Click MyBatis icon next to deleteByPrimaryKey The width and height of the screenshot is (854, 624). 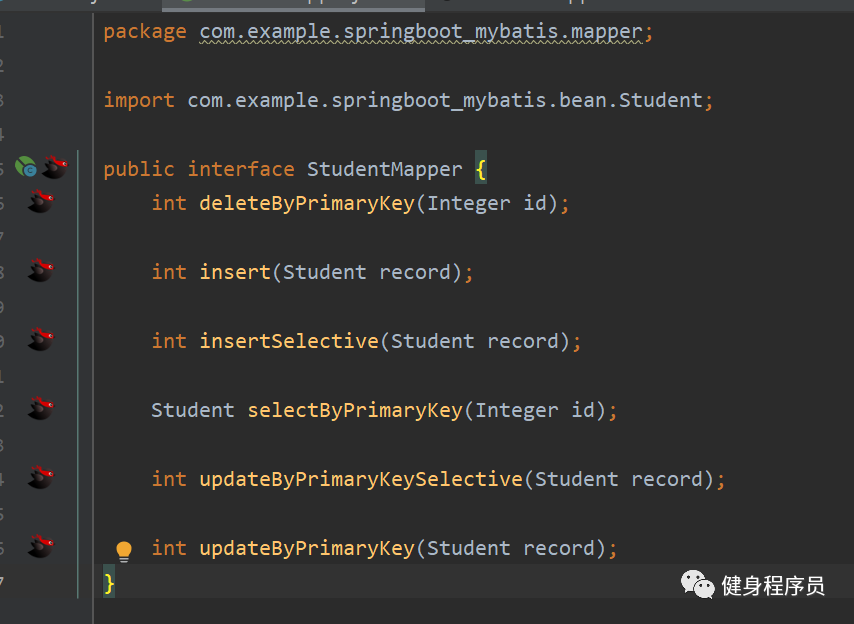coord(40,203)
